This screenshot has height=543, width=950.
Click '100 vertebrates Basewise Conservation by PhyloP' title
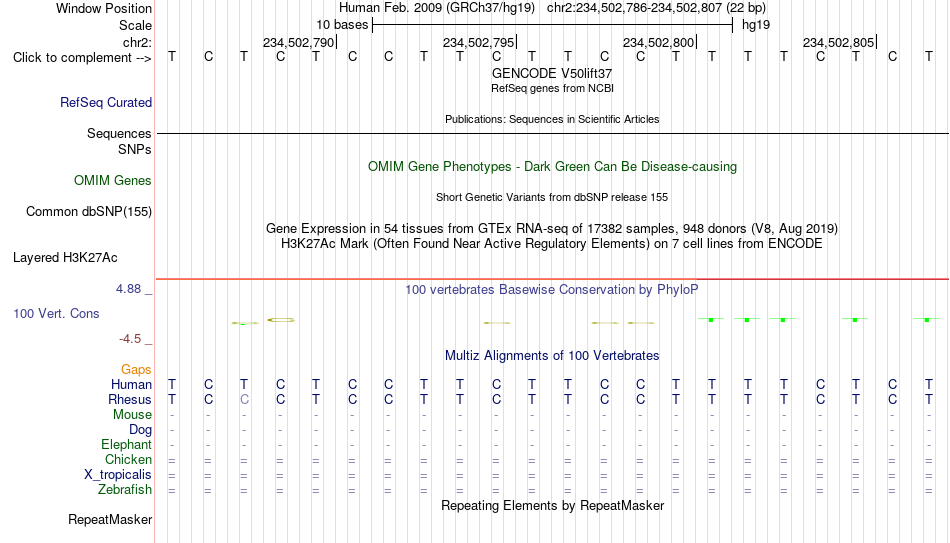(x=552, y=290)
